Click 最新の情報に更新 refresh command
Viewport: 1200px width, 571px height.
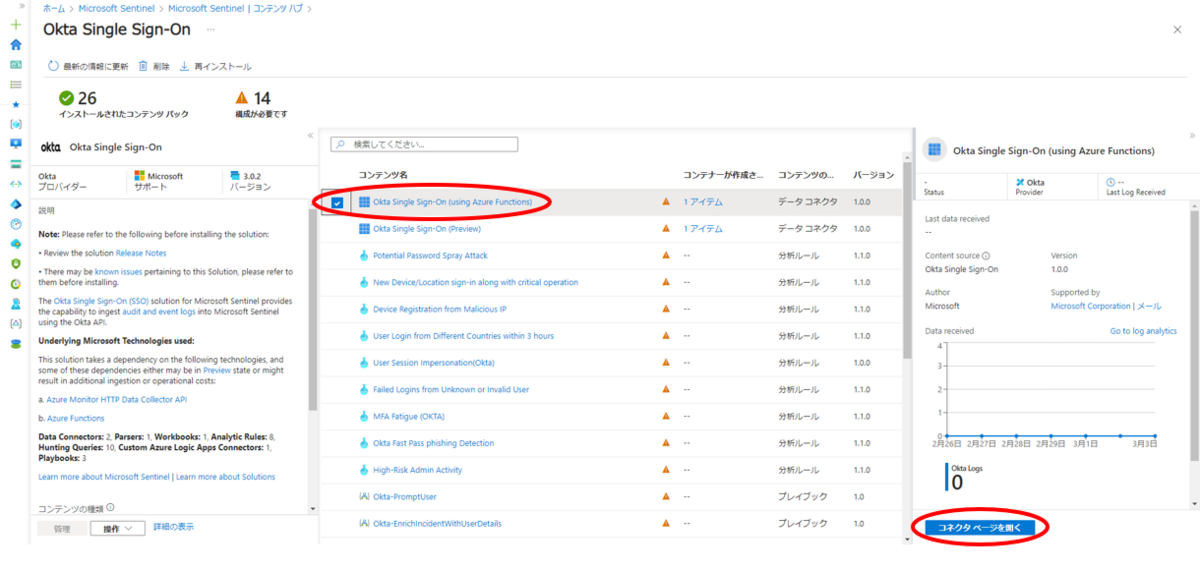click(88, 66)
